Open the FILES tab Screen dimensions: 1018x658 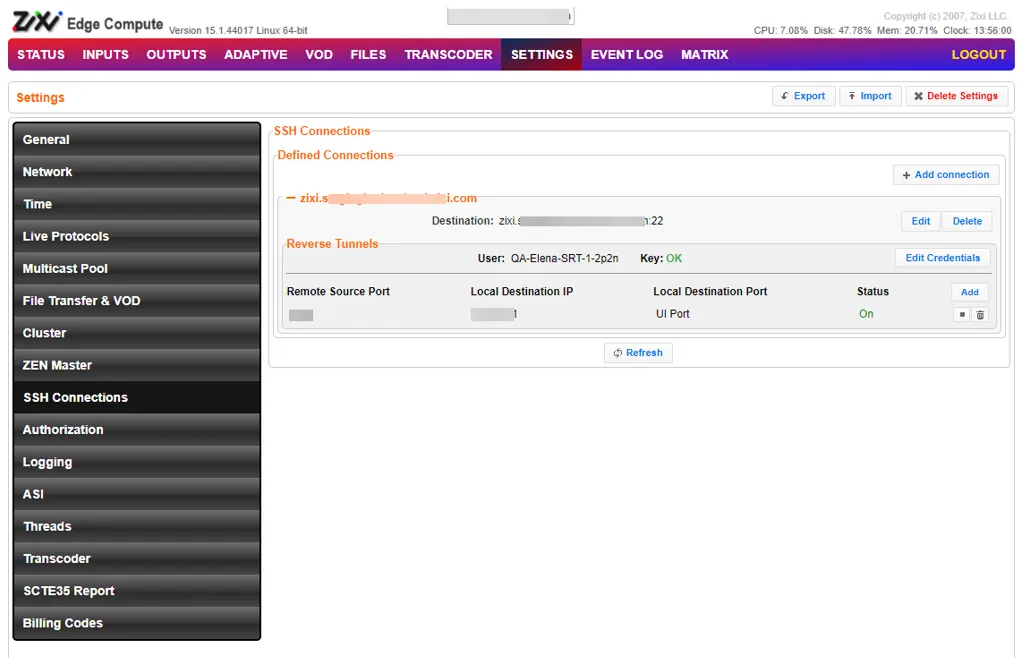pos(368,55)
